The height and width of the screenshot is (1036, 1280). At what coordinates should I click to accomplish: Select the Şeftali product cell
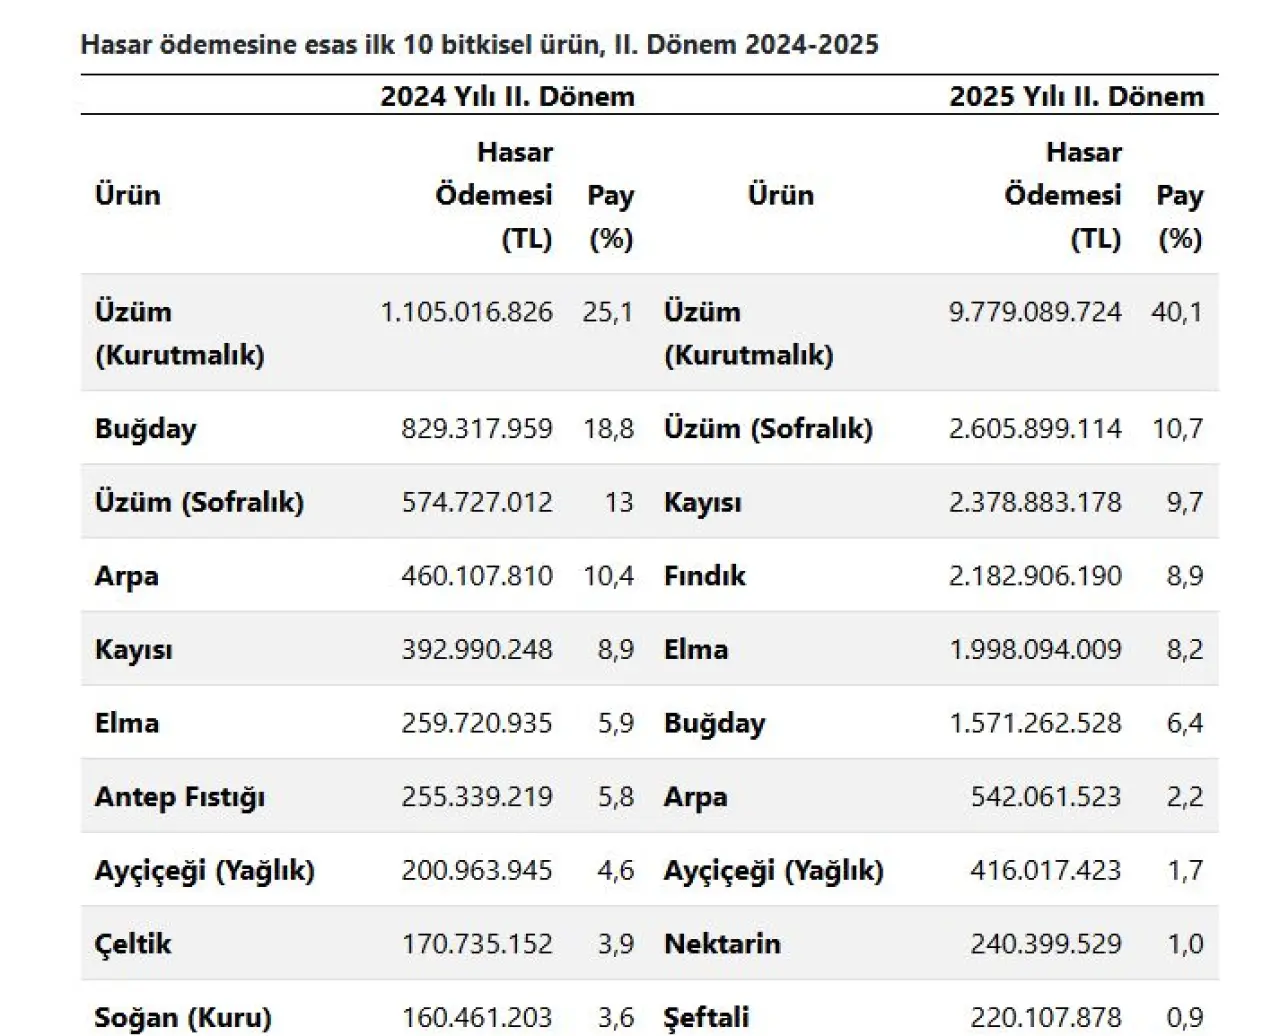[x=706, y=1018]
